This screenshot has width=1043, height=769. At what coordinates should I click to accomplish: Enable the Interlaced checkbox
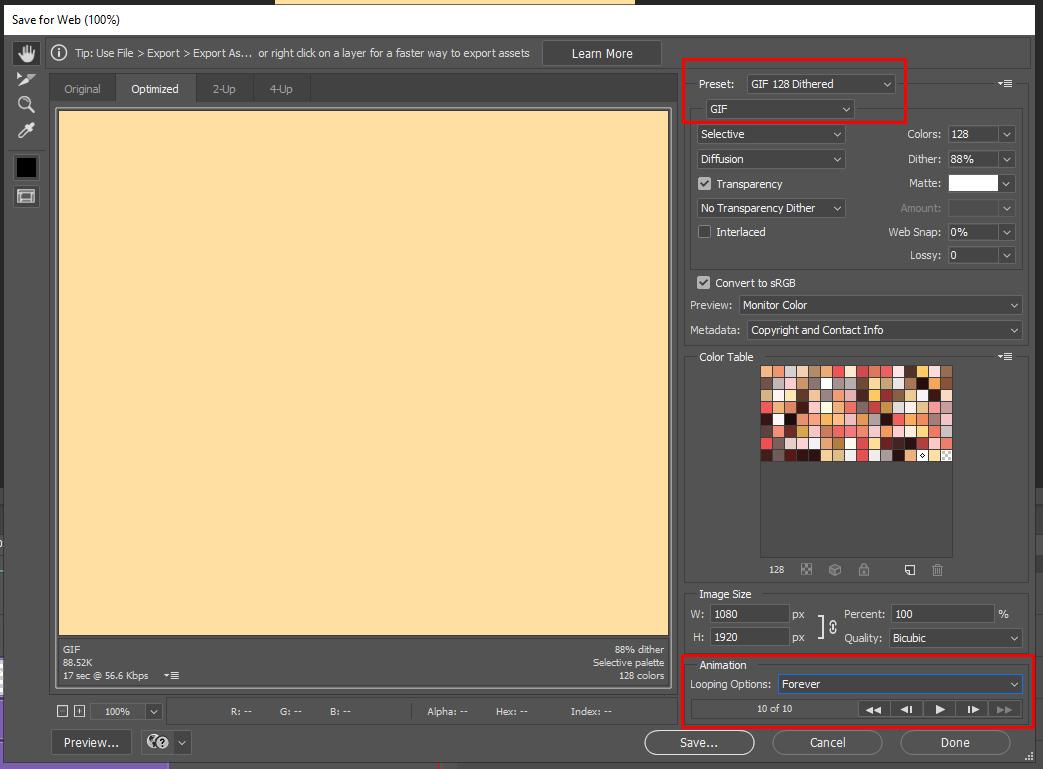coord(703,231)
